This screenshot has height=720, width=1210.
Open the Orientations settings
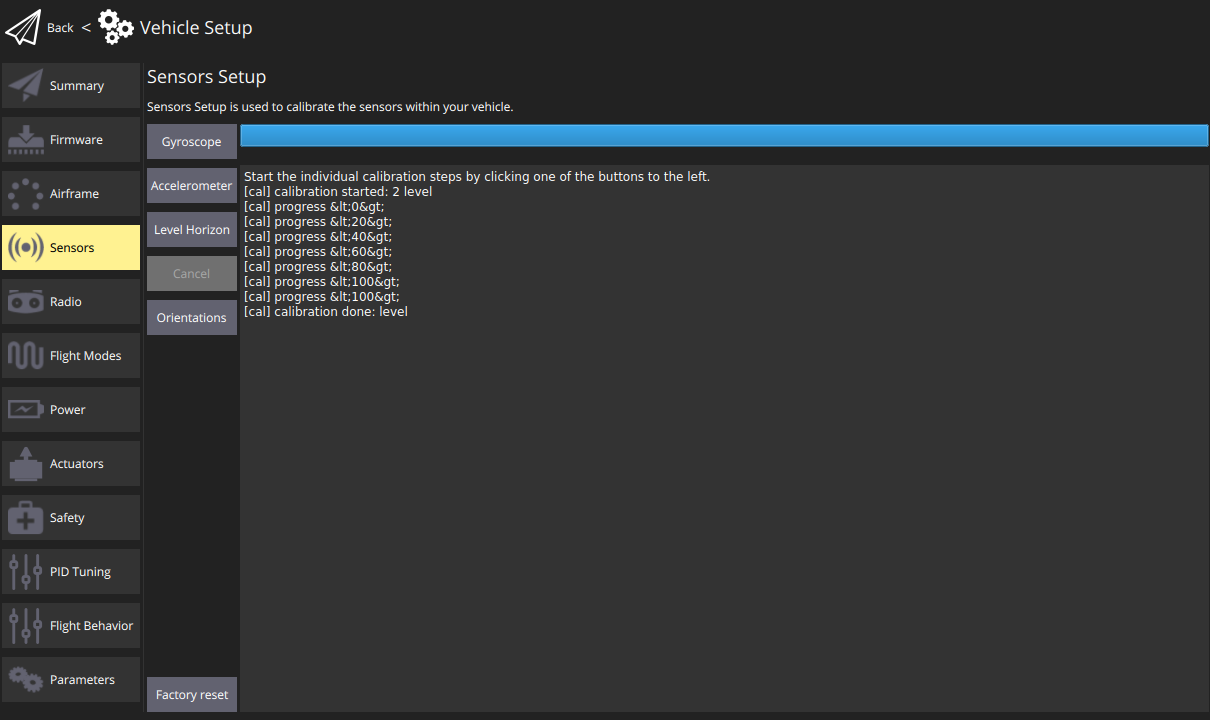point(192,318)
